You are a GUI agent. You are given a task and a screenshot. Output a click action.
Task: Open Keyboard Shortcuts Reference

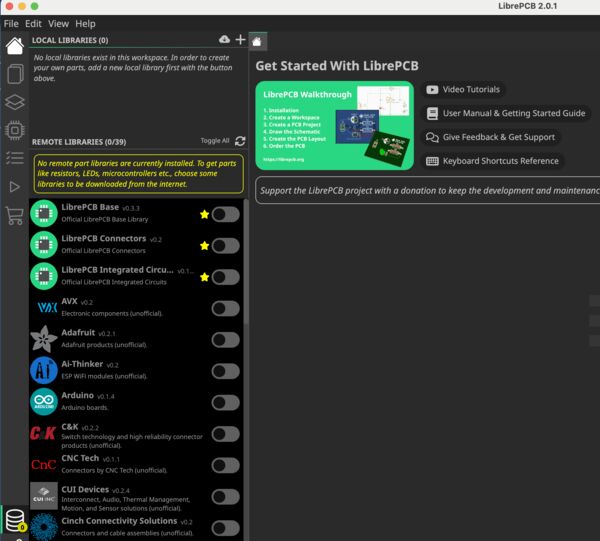click(492, 161)
